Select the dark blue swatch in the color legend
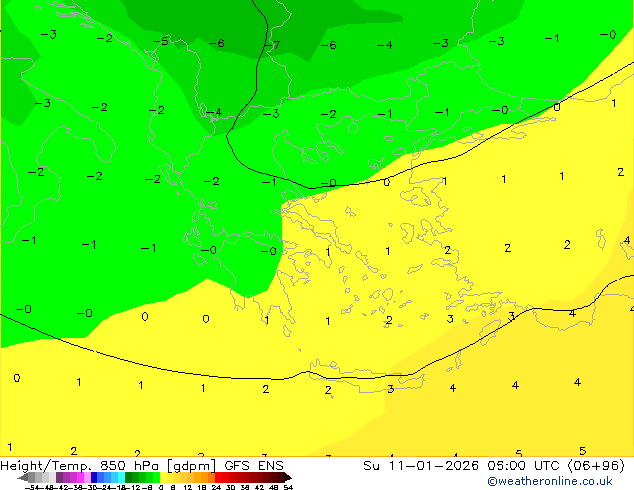This screenshot has width=634, height=490. (94, 477)
